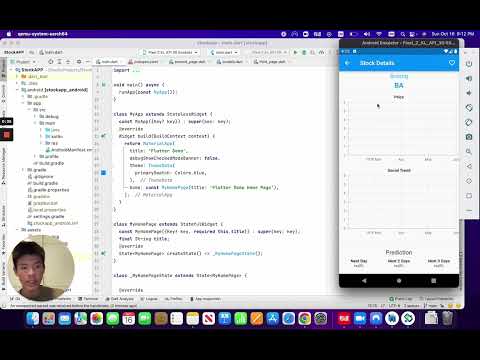Select AndroidManifest.xml in the project tree

(68, 150)
